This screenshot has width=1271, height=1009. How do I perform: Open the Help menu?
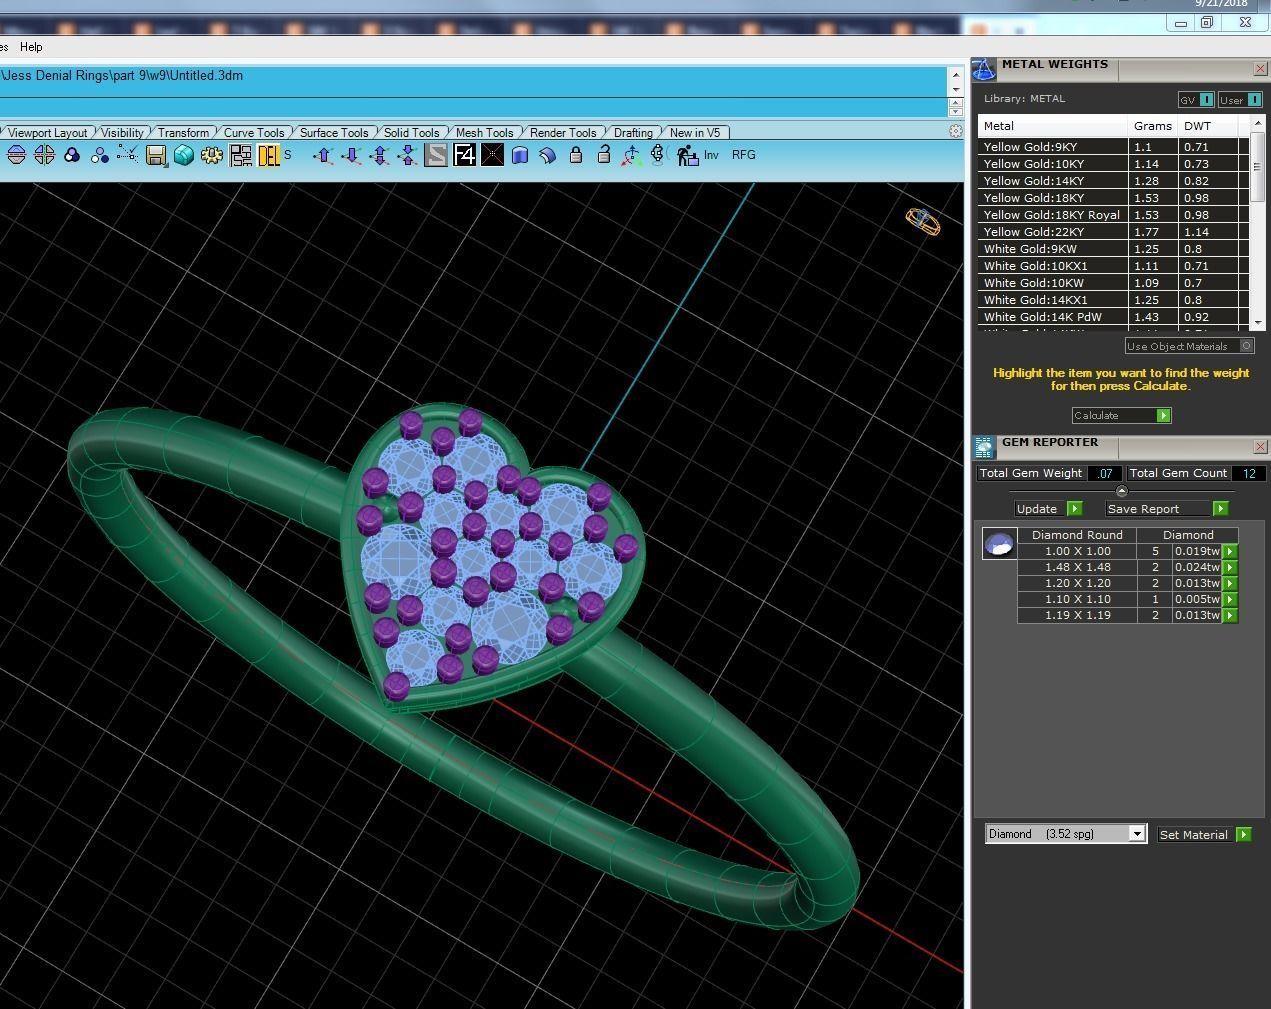(31, 47)
